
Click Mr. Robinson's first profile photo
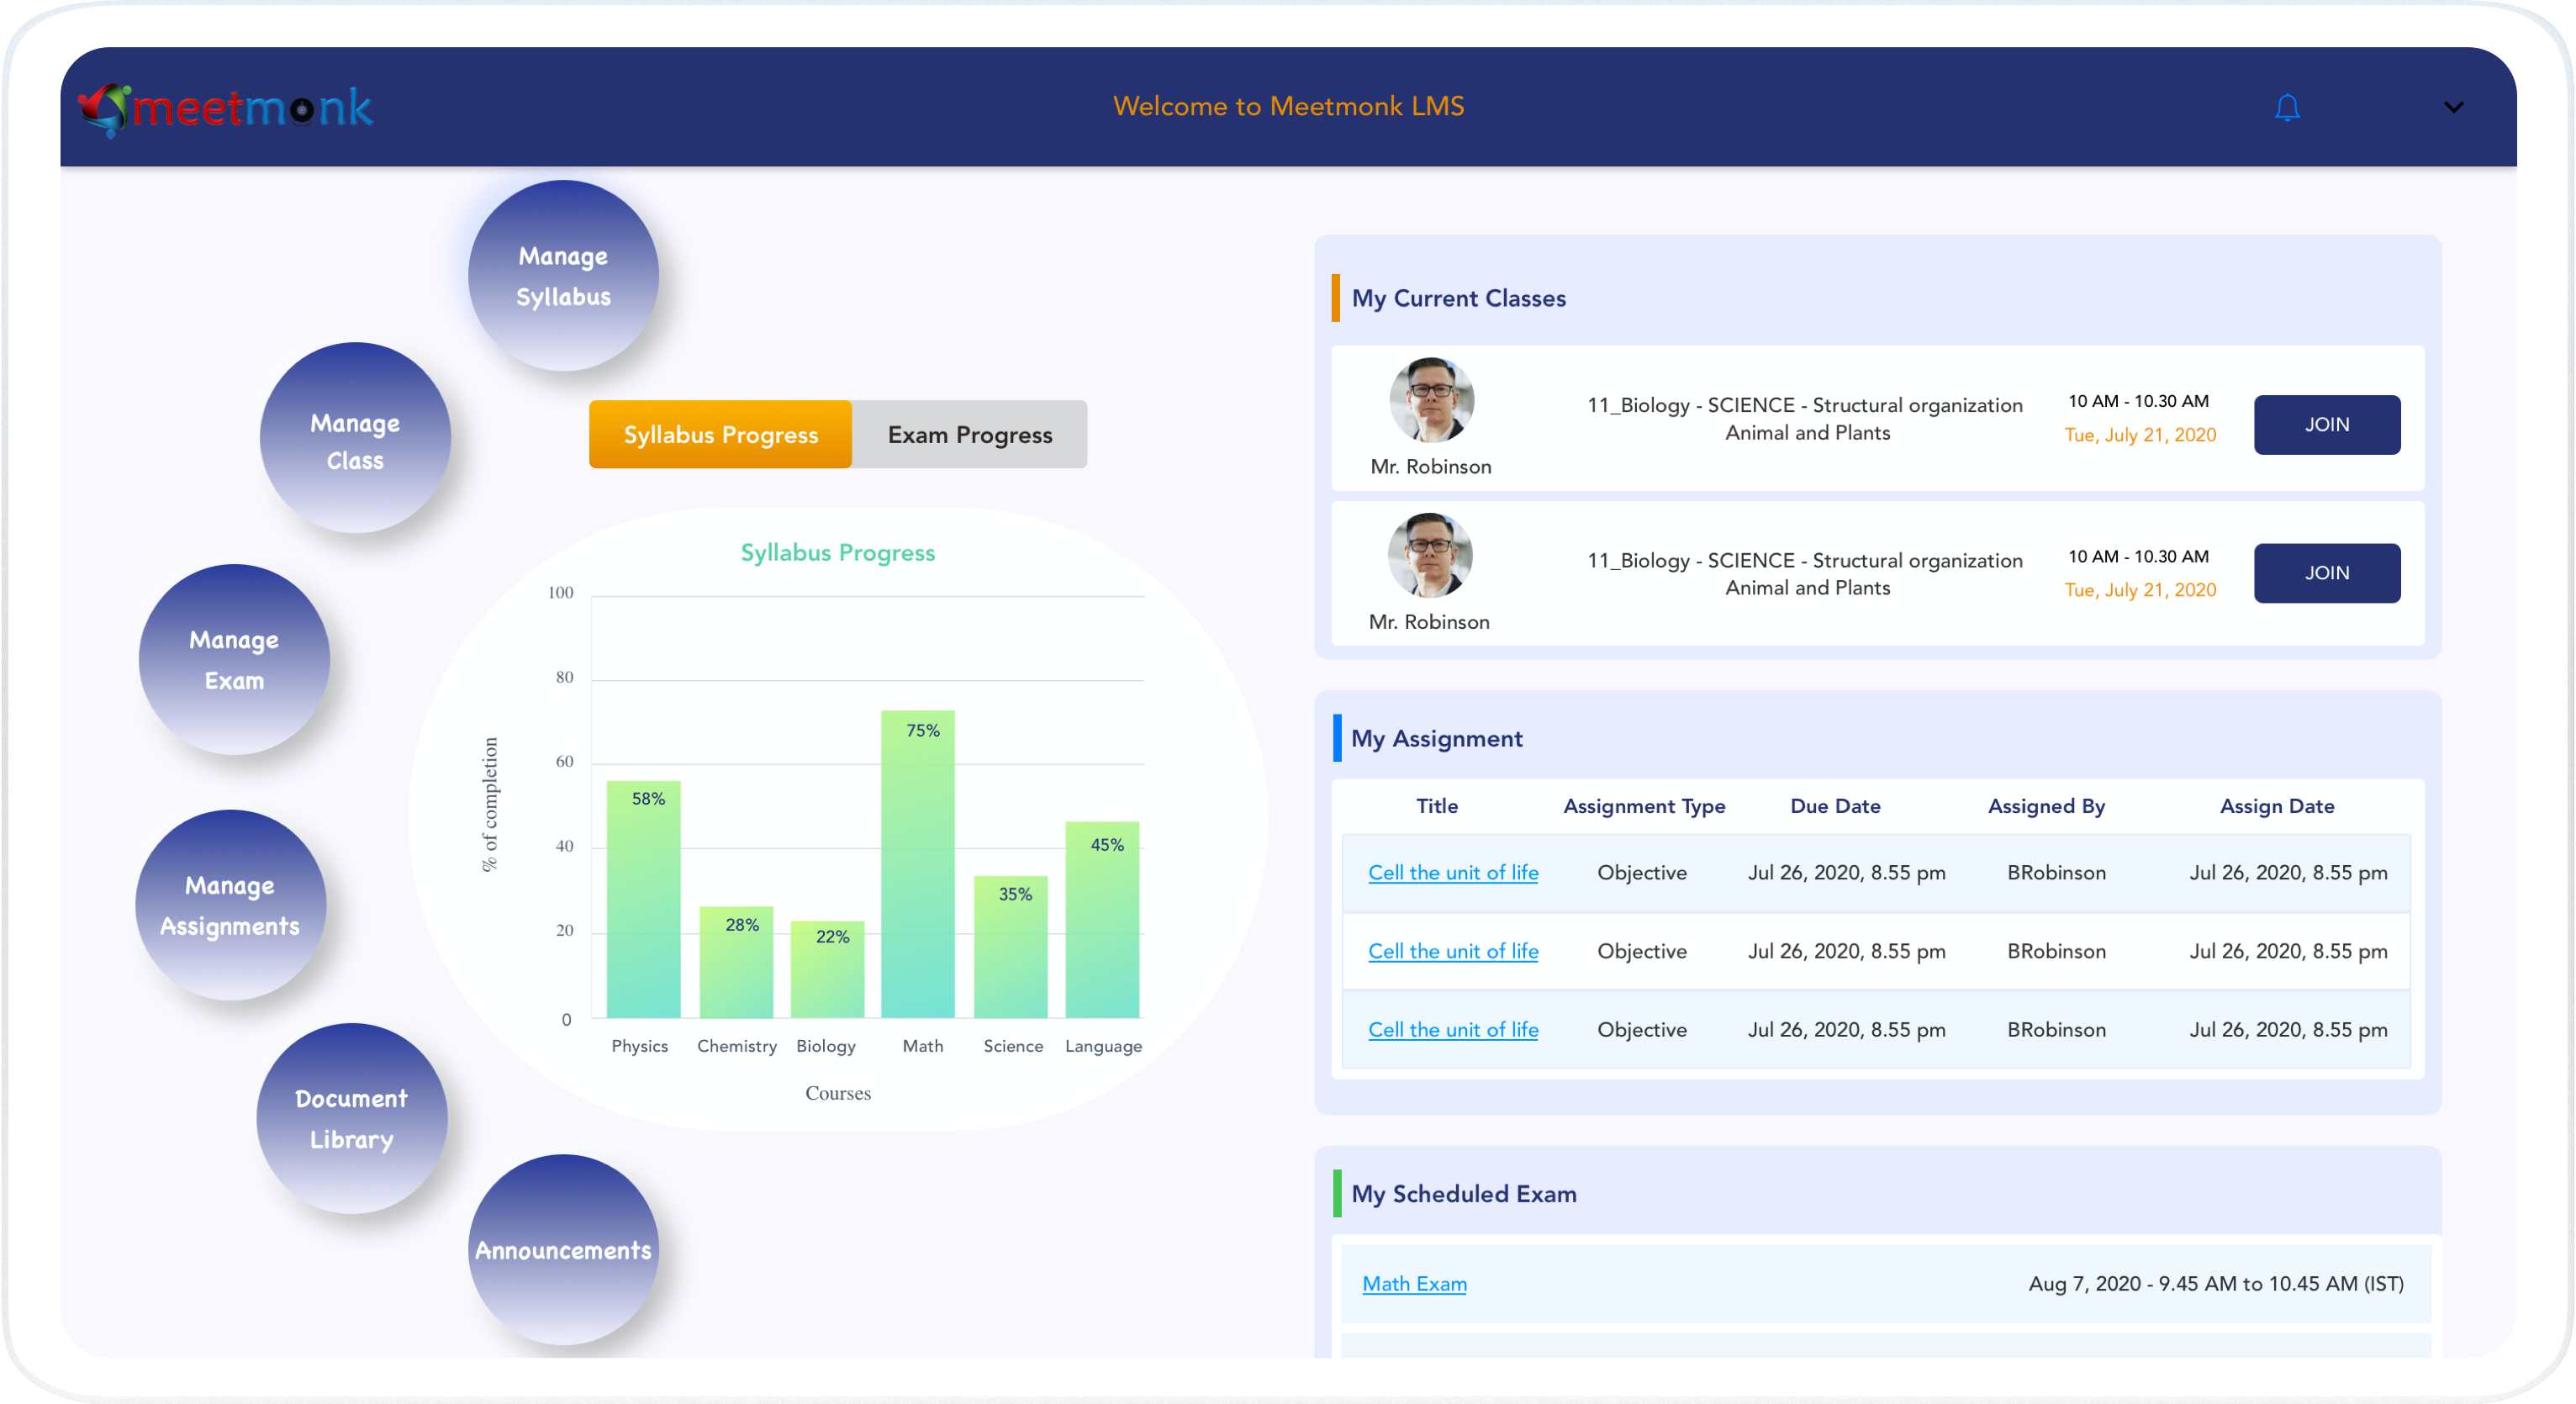(1431, 400)
